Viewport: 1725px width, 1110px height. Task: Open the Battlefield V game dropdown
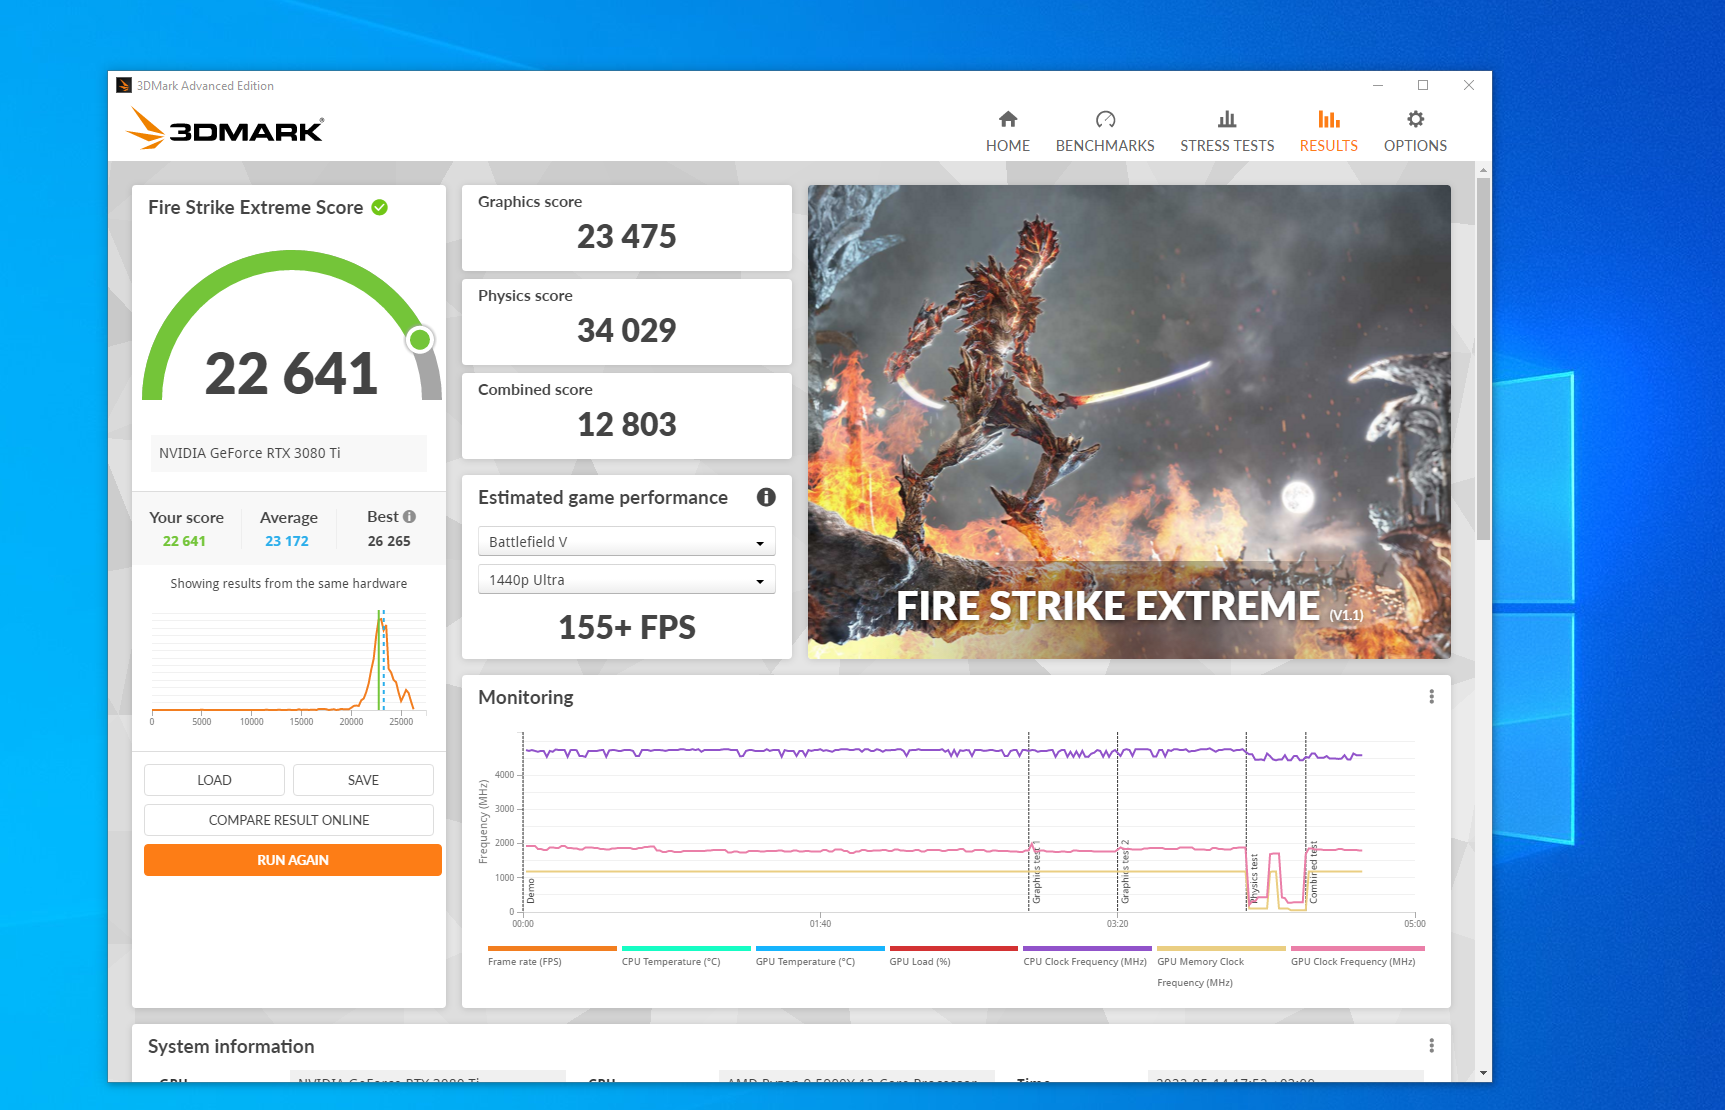coord(627,541)
